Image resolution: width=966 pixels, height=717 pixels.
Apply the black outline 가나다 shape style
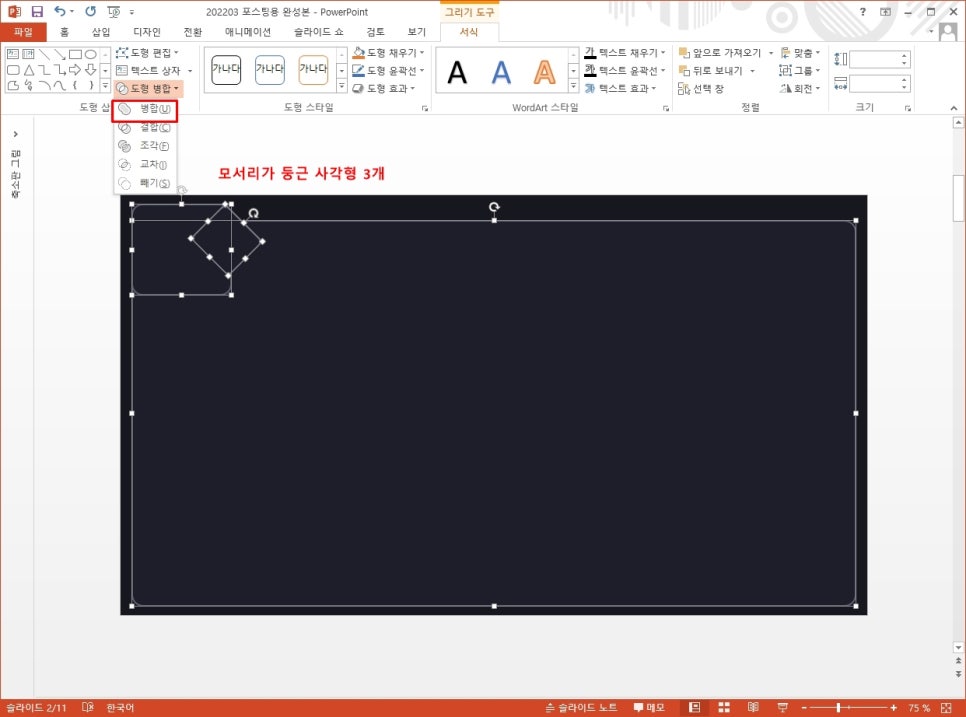(226, 69)
